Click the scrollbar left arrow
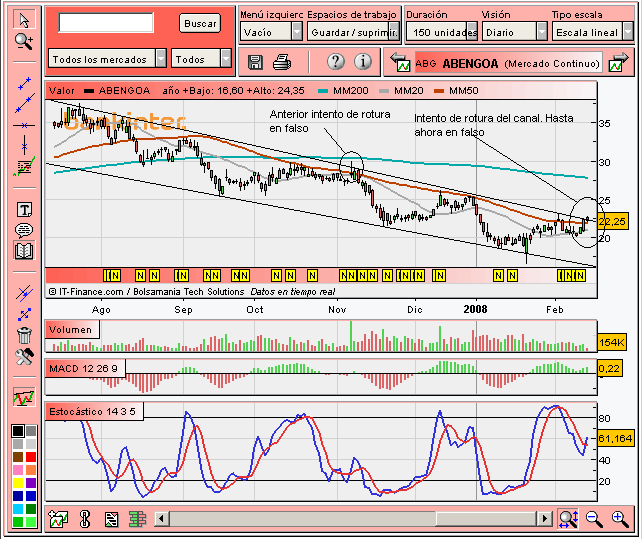 click(x=161, y=519)
